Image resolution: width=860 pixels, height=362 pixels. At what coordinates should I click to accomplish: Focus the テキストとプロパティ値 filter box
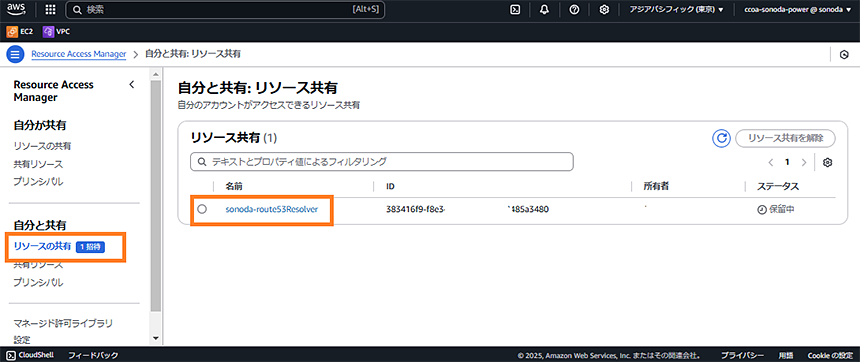[x=382, y=162]
